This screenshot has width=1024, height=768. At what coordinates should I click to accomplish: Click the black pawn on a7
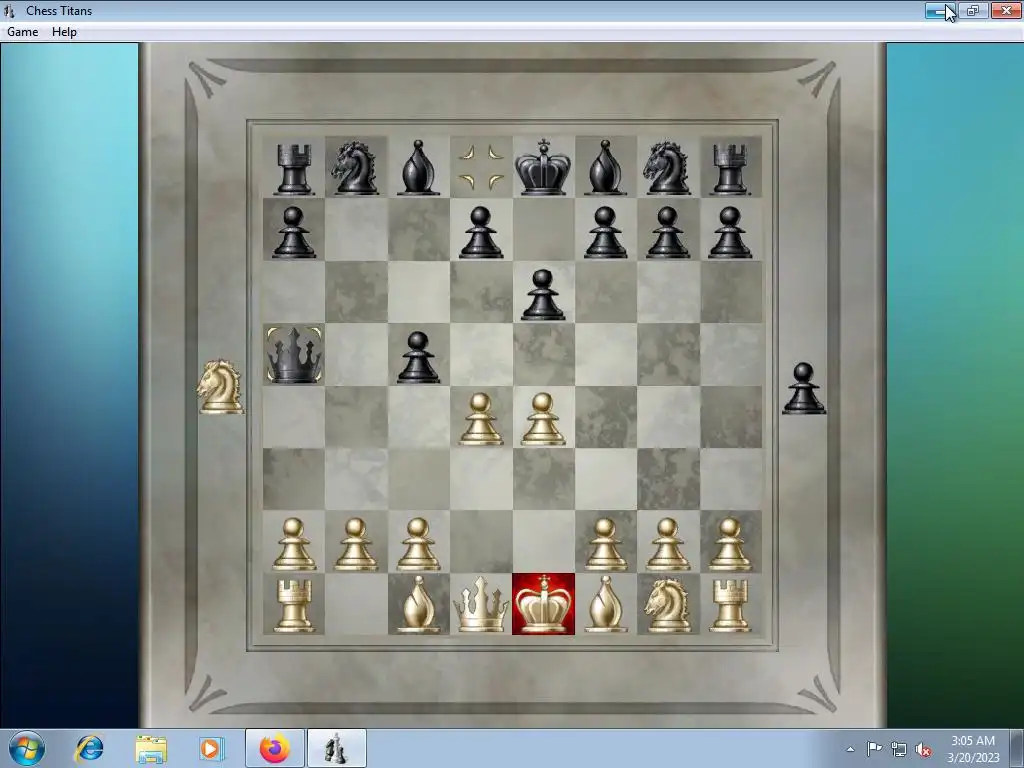point(294,232)
